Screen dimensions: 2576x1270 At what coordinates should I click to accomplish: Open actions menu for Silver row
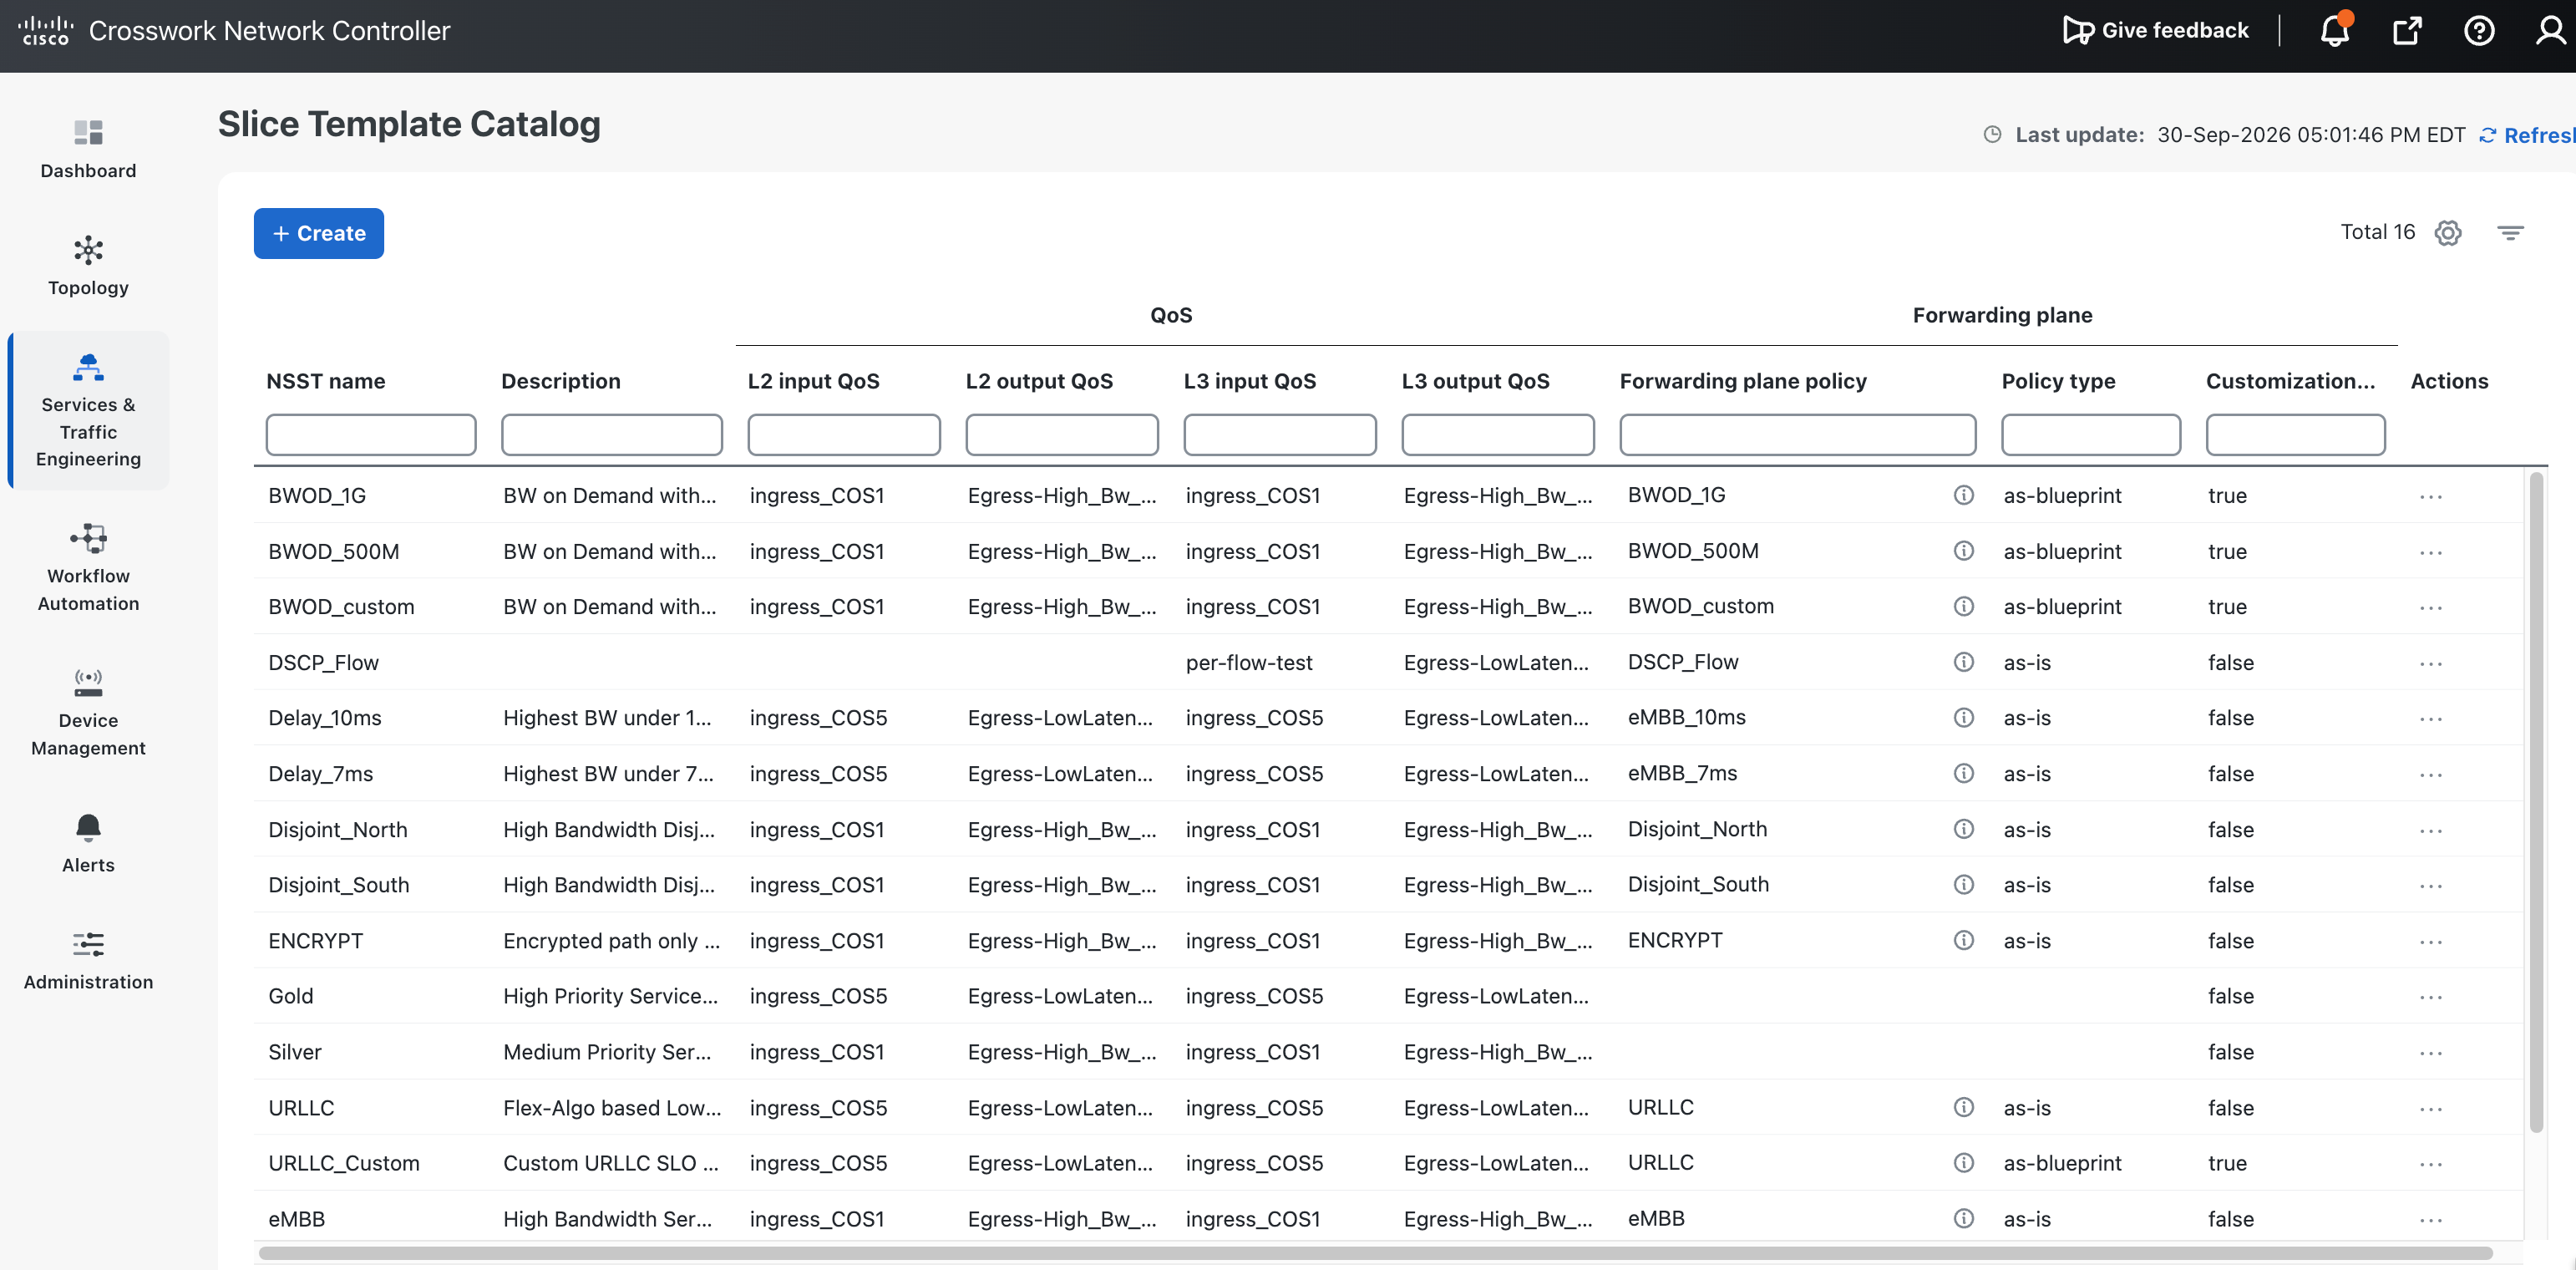pyautogui.click(x=2431, y=1053)
